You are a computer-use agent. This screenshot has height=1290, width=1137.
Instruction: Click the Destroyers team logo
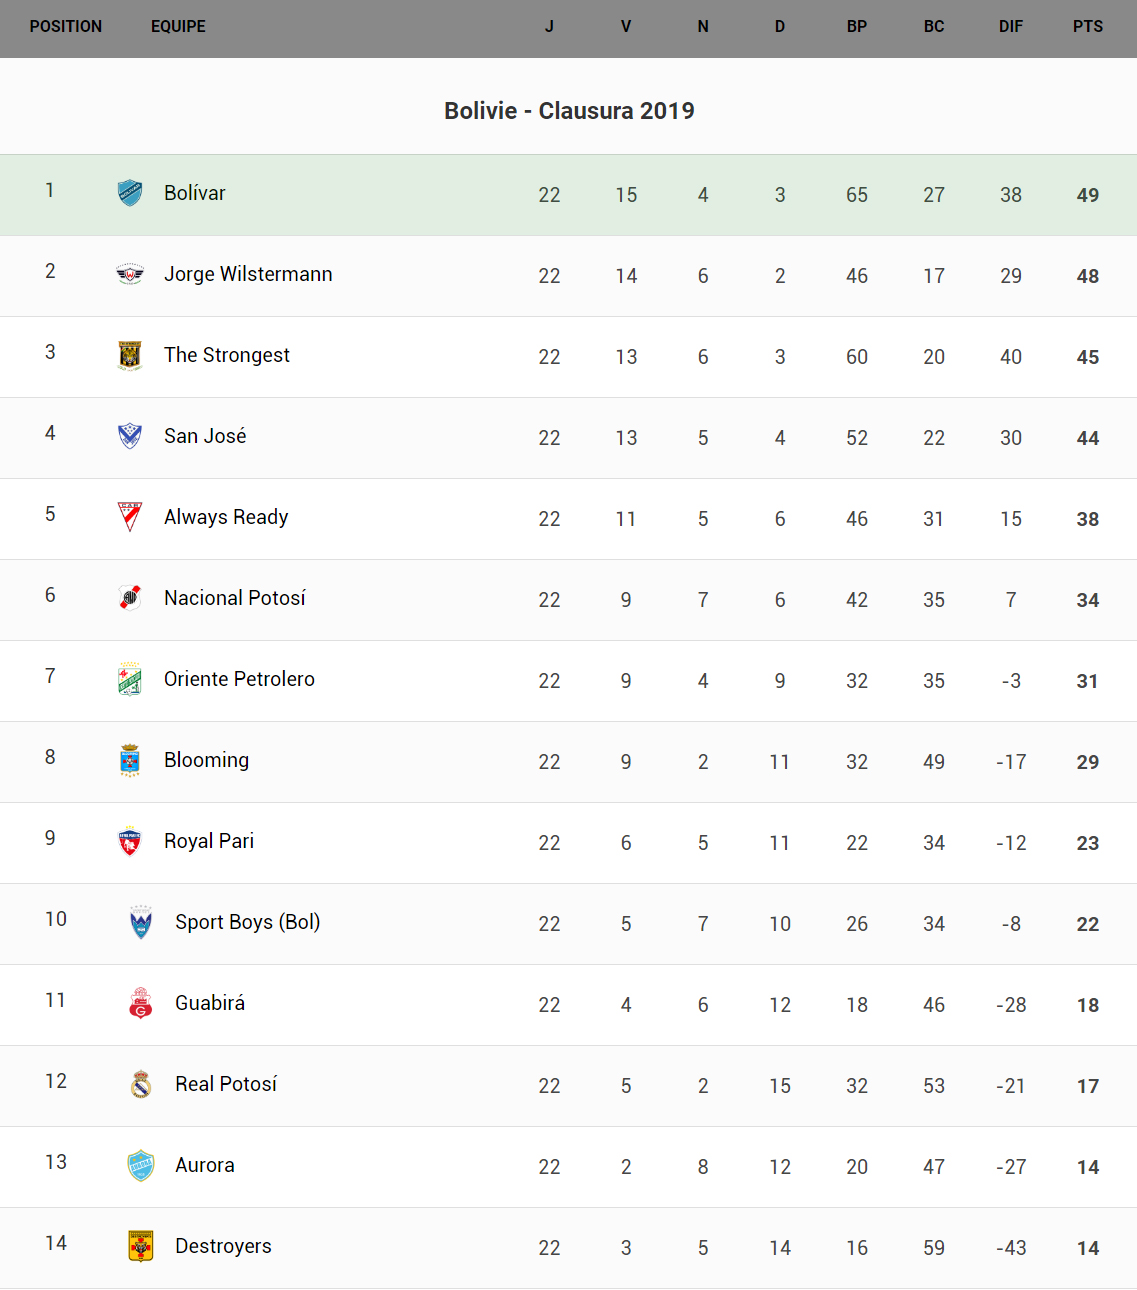141,1246
